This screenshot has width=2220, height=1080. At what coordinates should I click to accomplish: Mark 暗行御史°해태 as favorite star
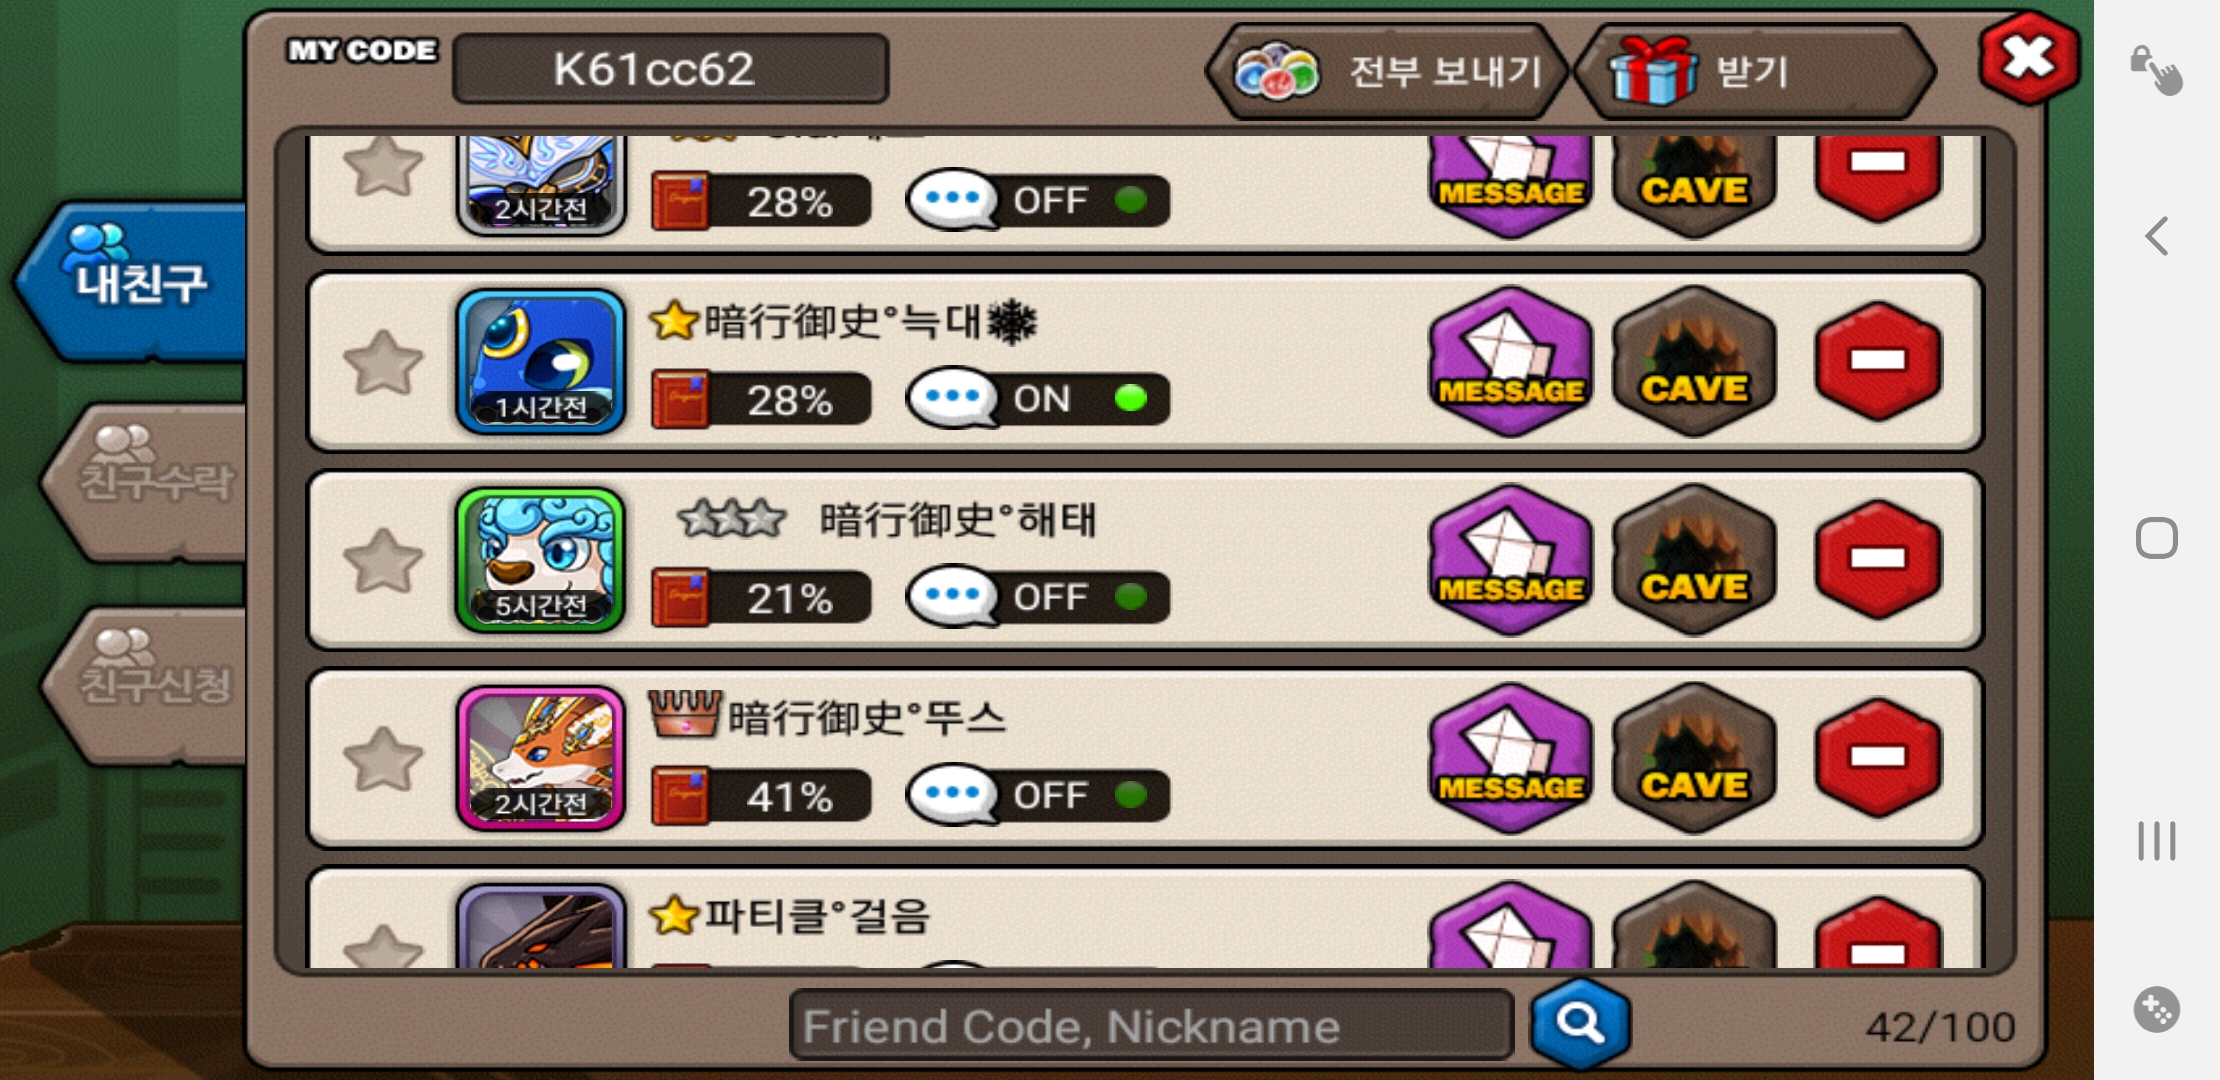tap(383, 560)
